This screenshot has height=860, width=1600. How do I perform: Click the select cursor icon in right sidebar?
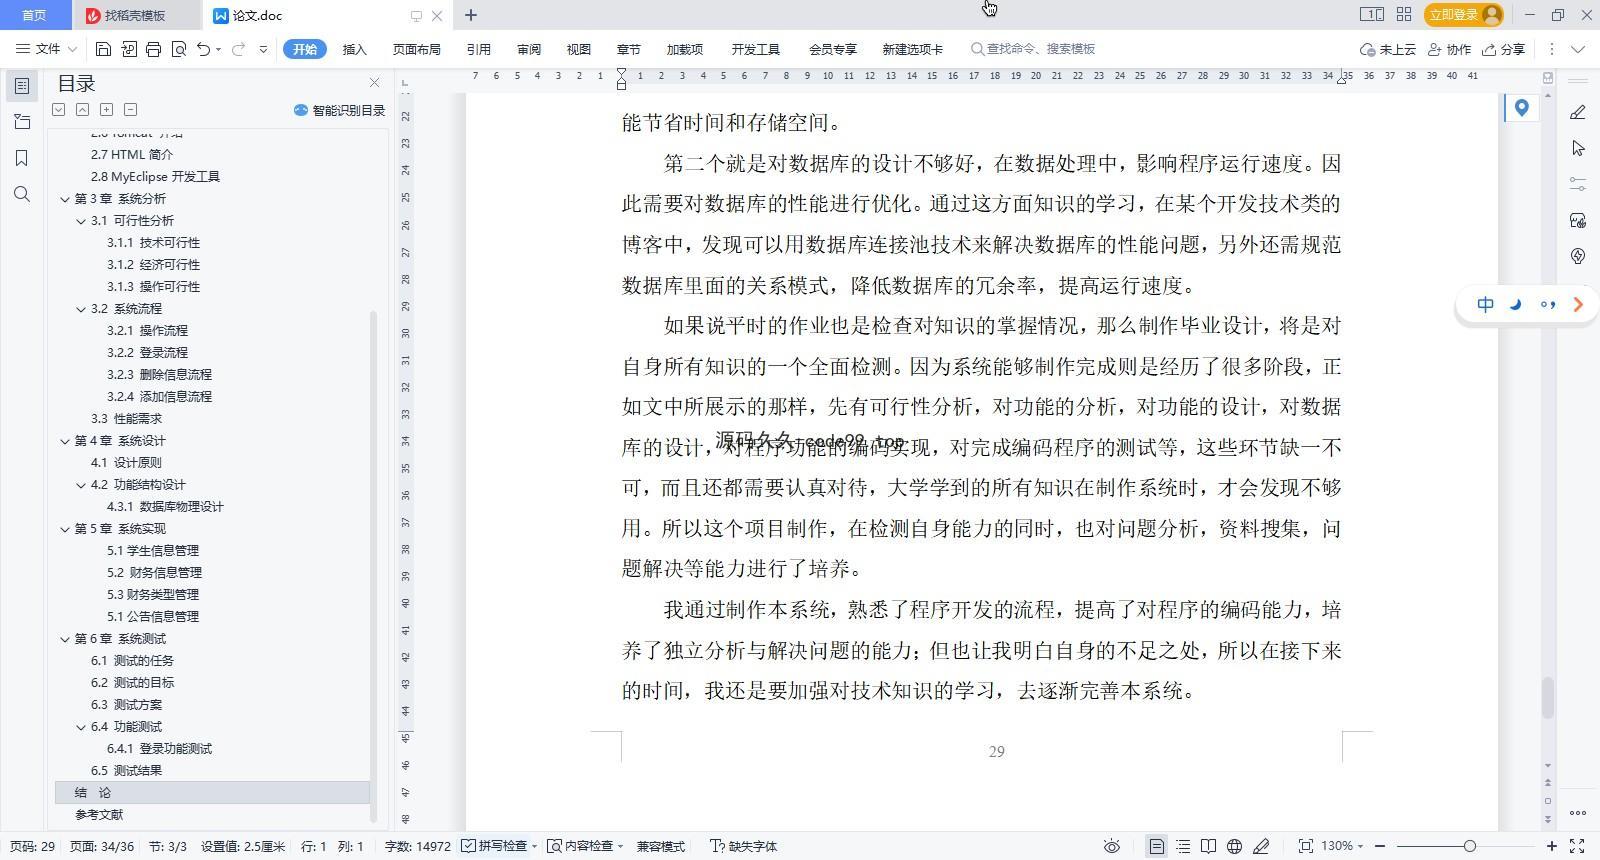tap(1578, 148)
